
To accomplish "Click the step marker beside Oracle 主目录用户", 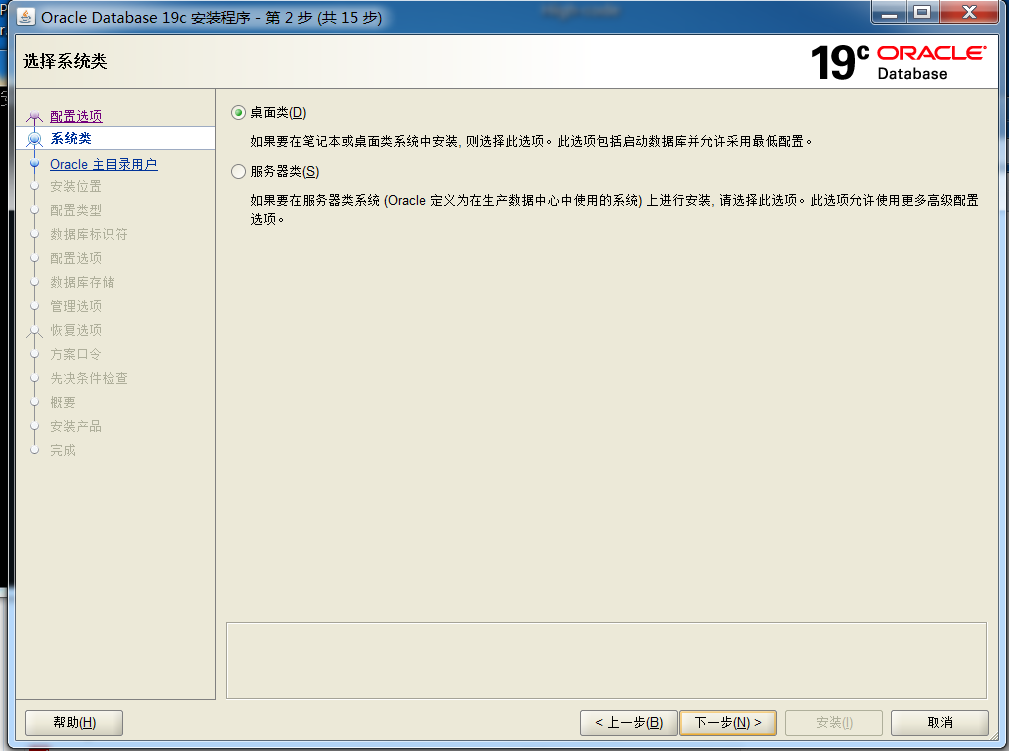I will [35, 164].
